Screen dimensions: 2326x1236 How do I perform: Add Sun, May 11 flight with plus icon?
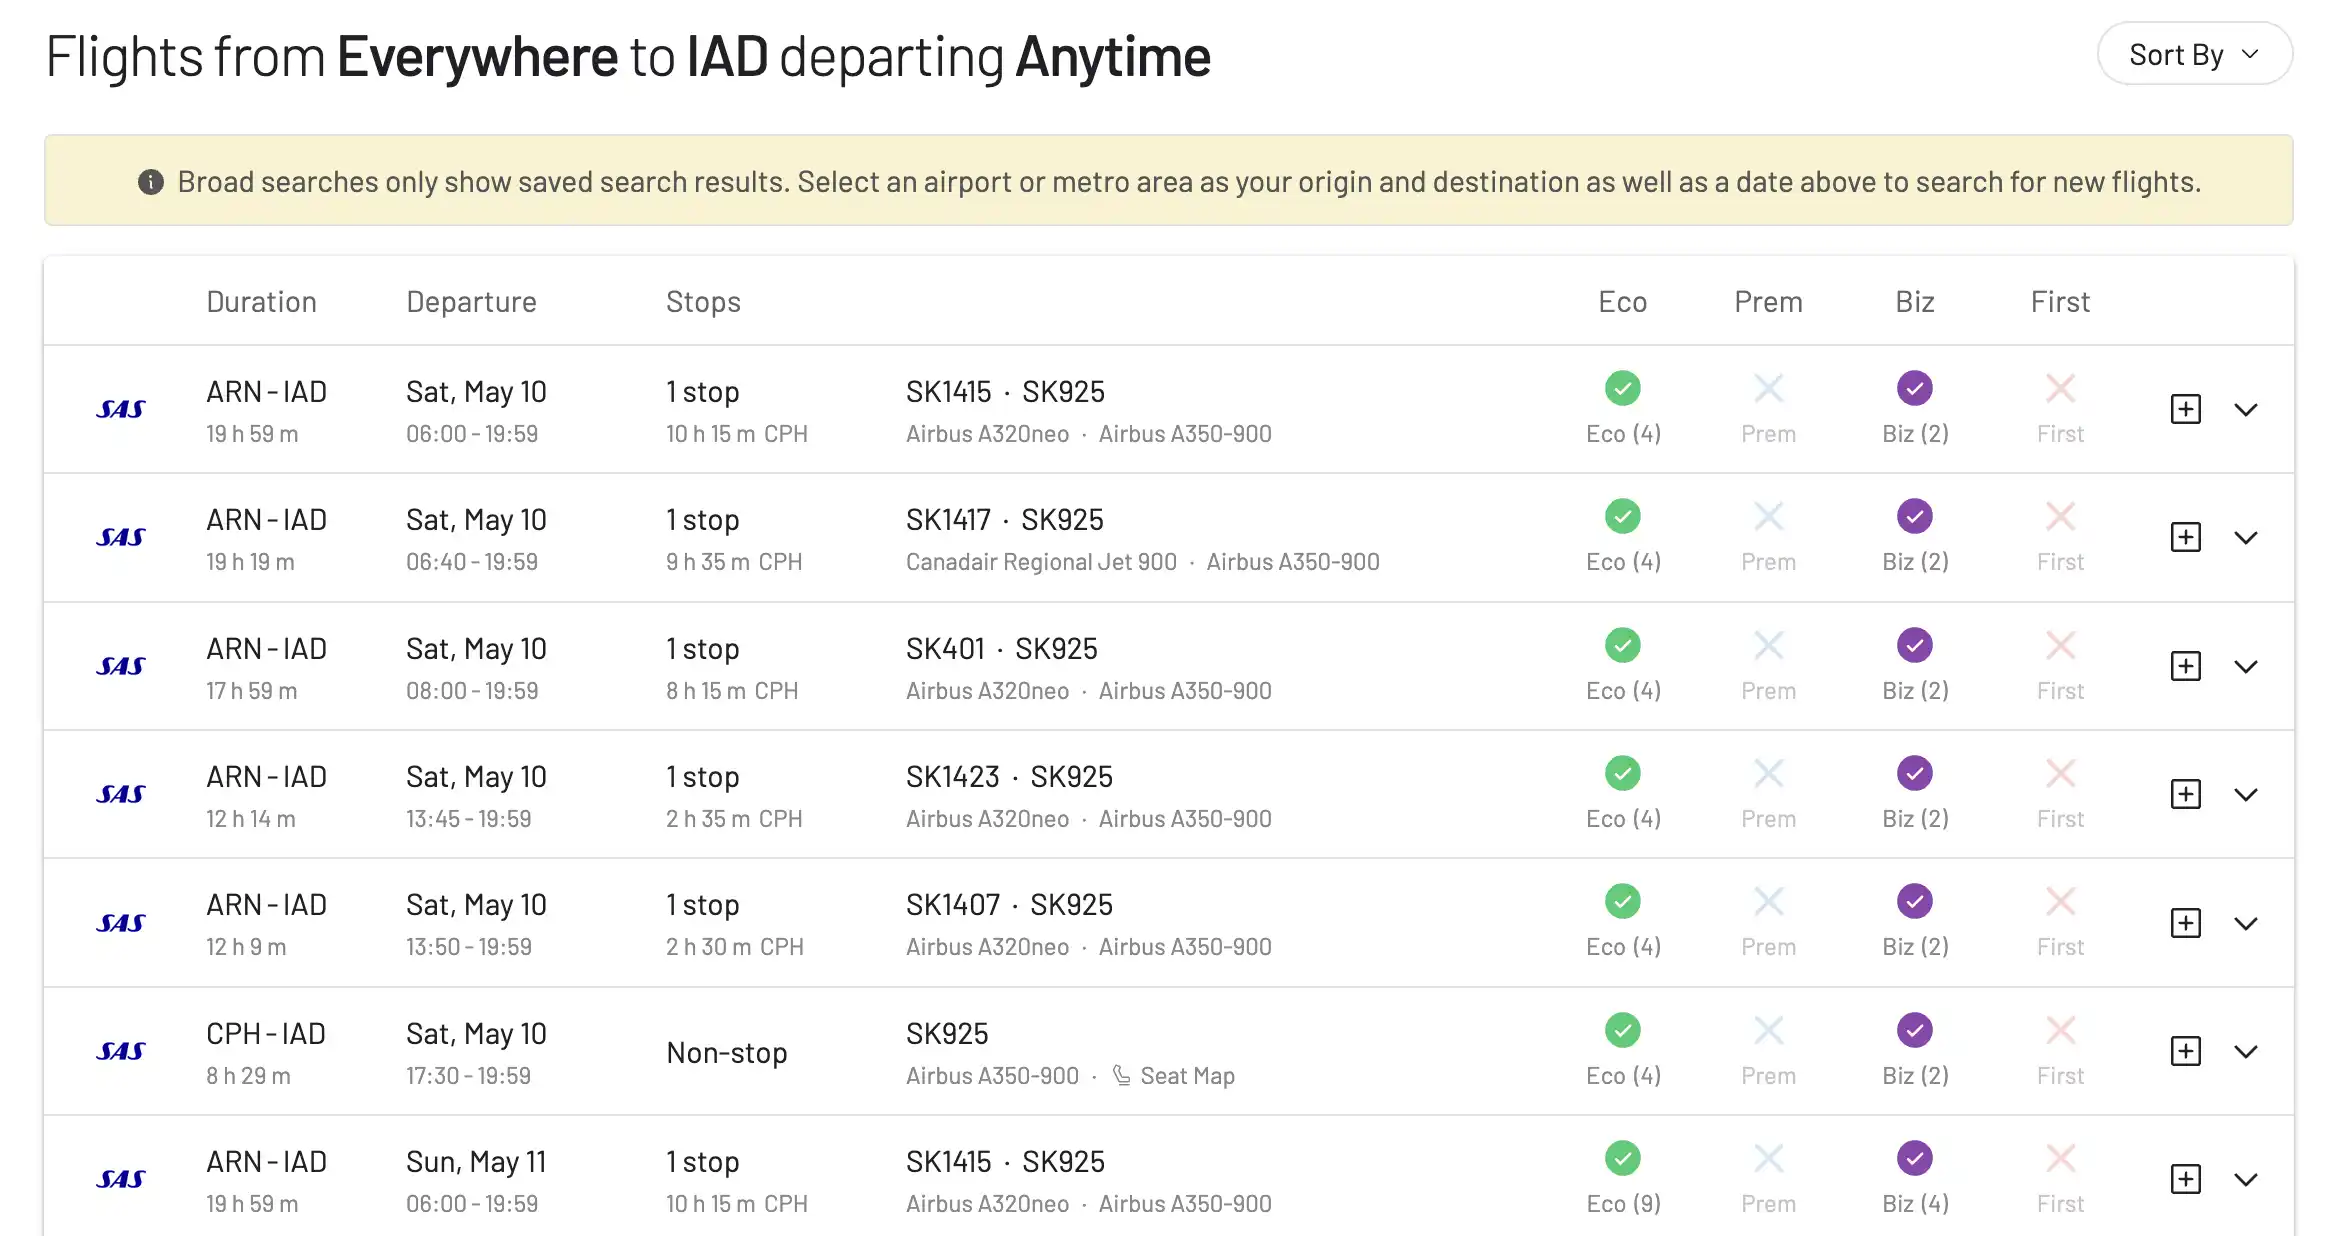point(2185,1179)
